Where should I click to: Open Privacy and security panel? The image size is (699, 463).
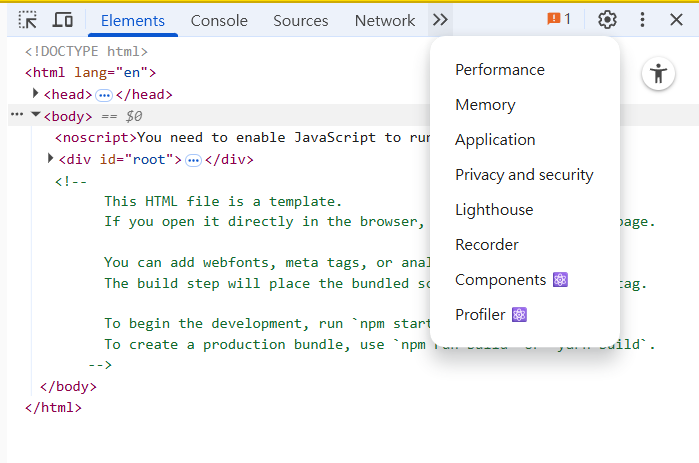525,175
